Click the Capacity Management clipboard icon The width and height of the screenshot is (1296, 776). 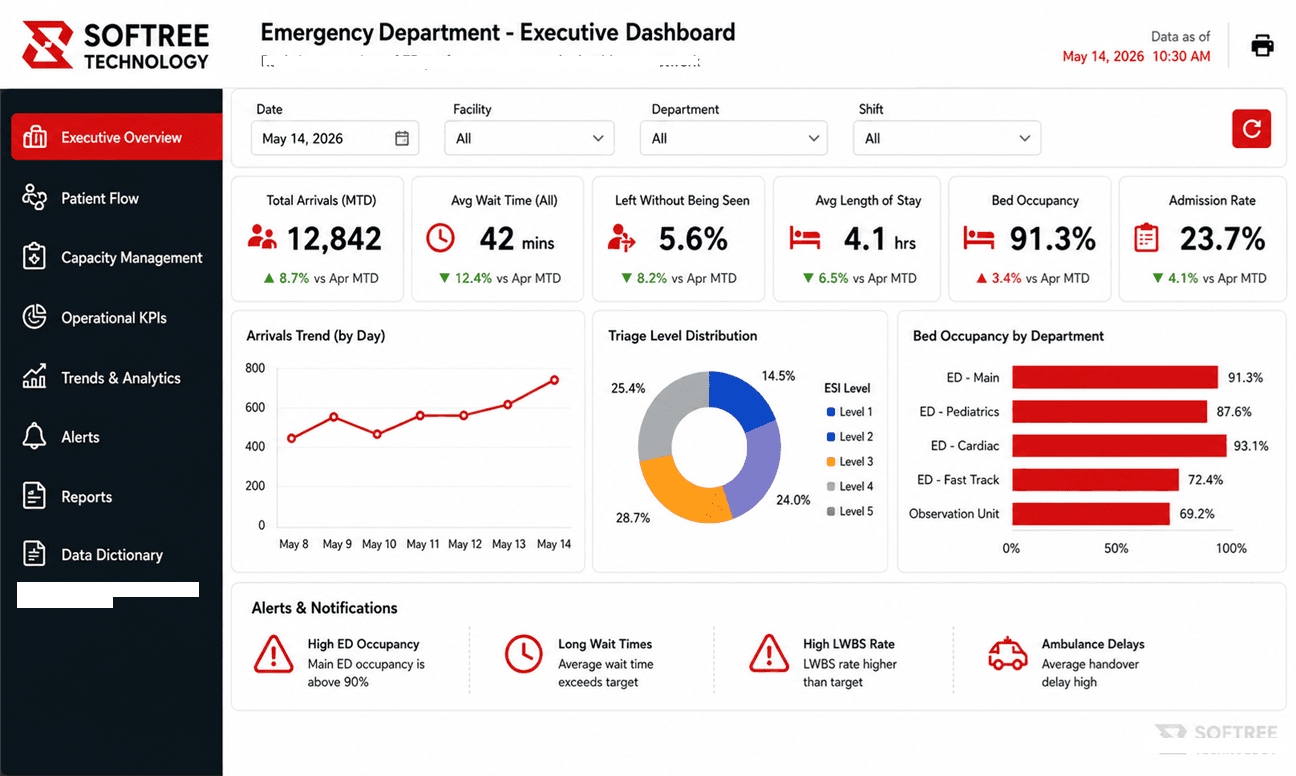pyautogui.click(x=35, y=257)
